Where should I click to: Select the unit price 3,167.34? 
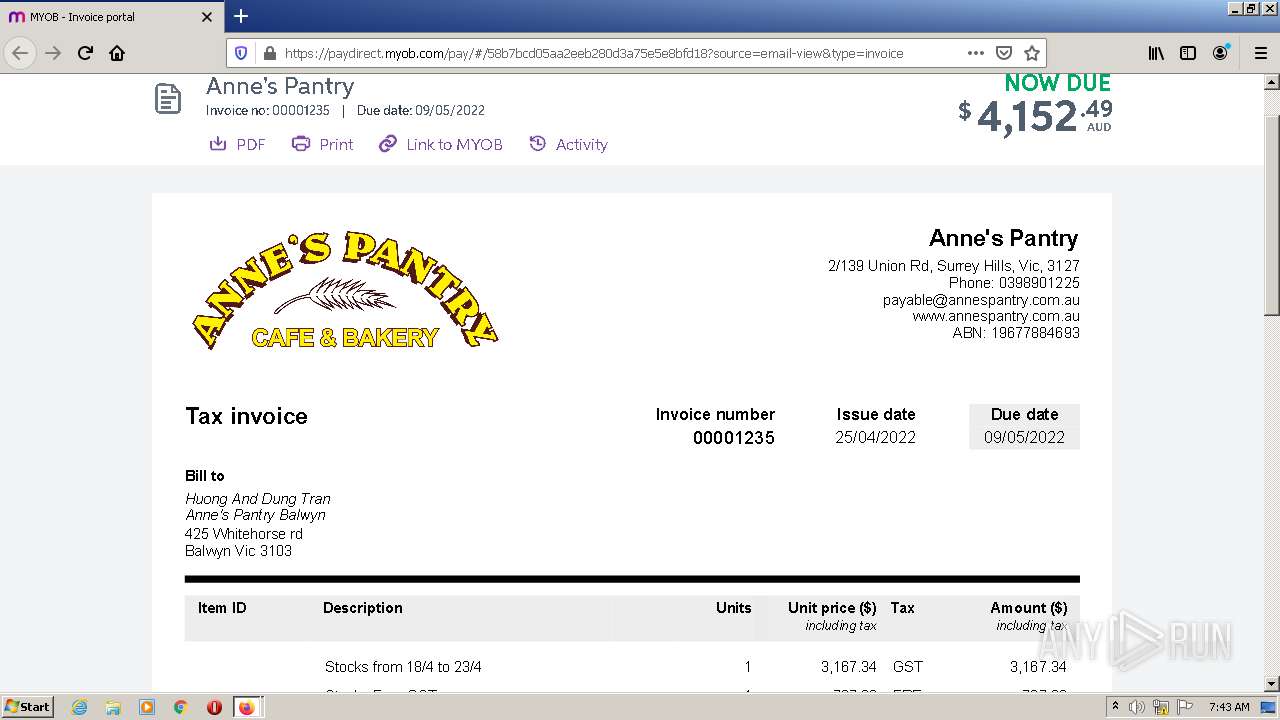click(x=848, y=667)
